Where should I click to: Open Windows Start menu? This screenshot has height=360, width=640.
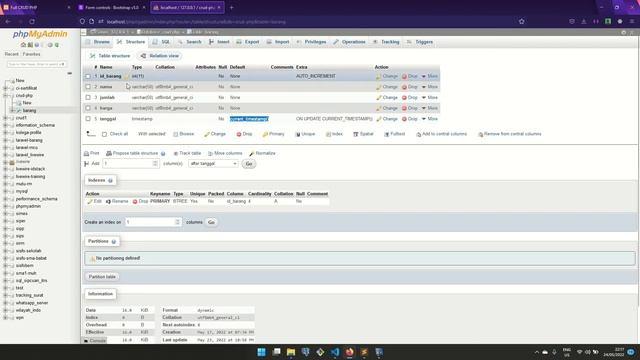point(262,352)
